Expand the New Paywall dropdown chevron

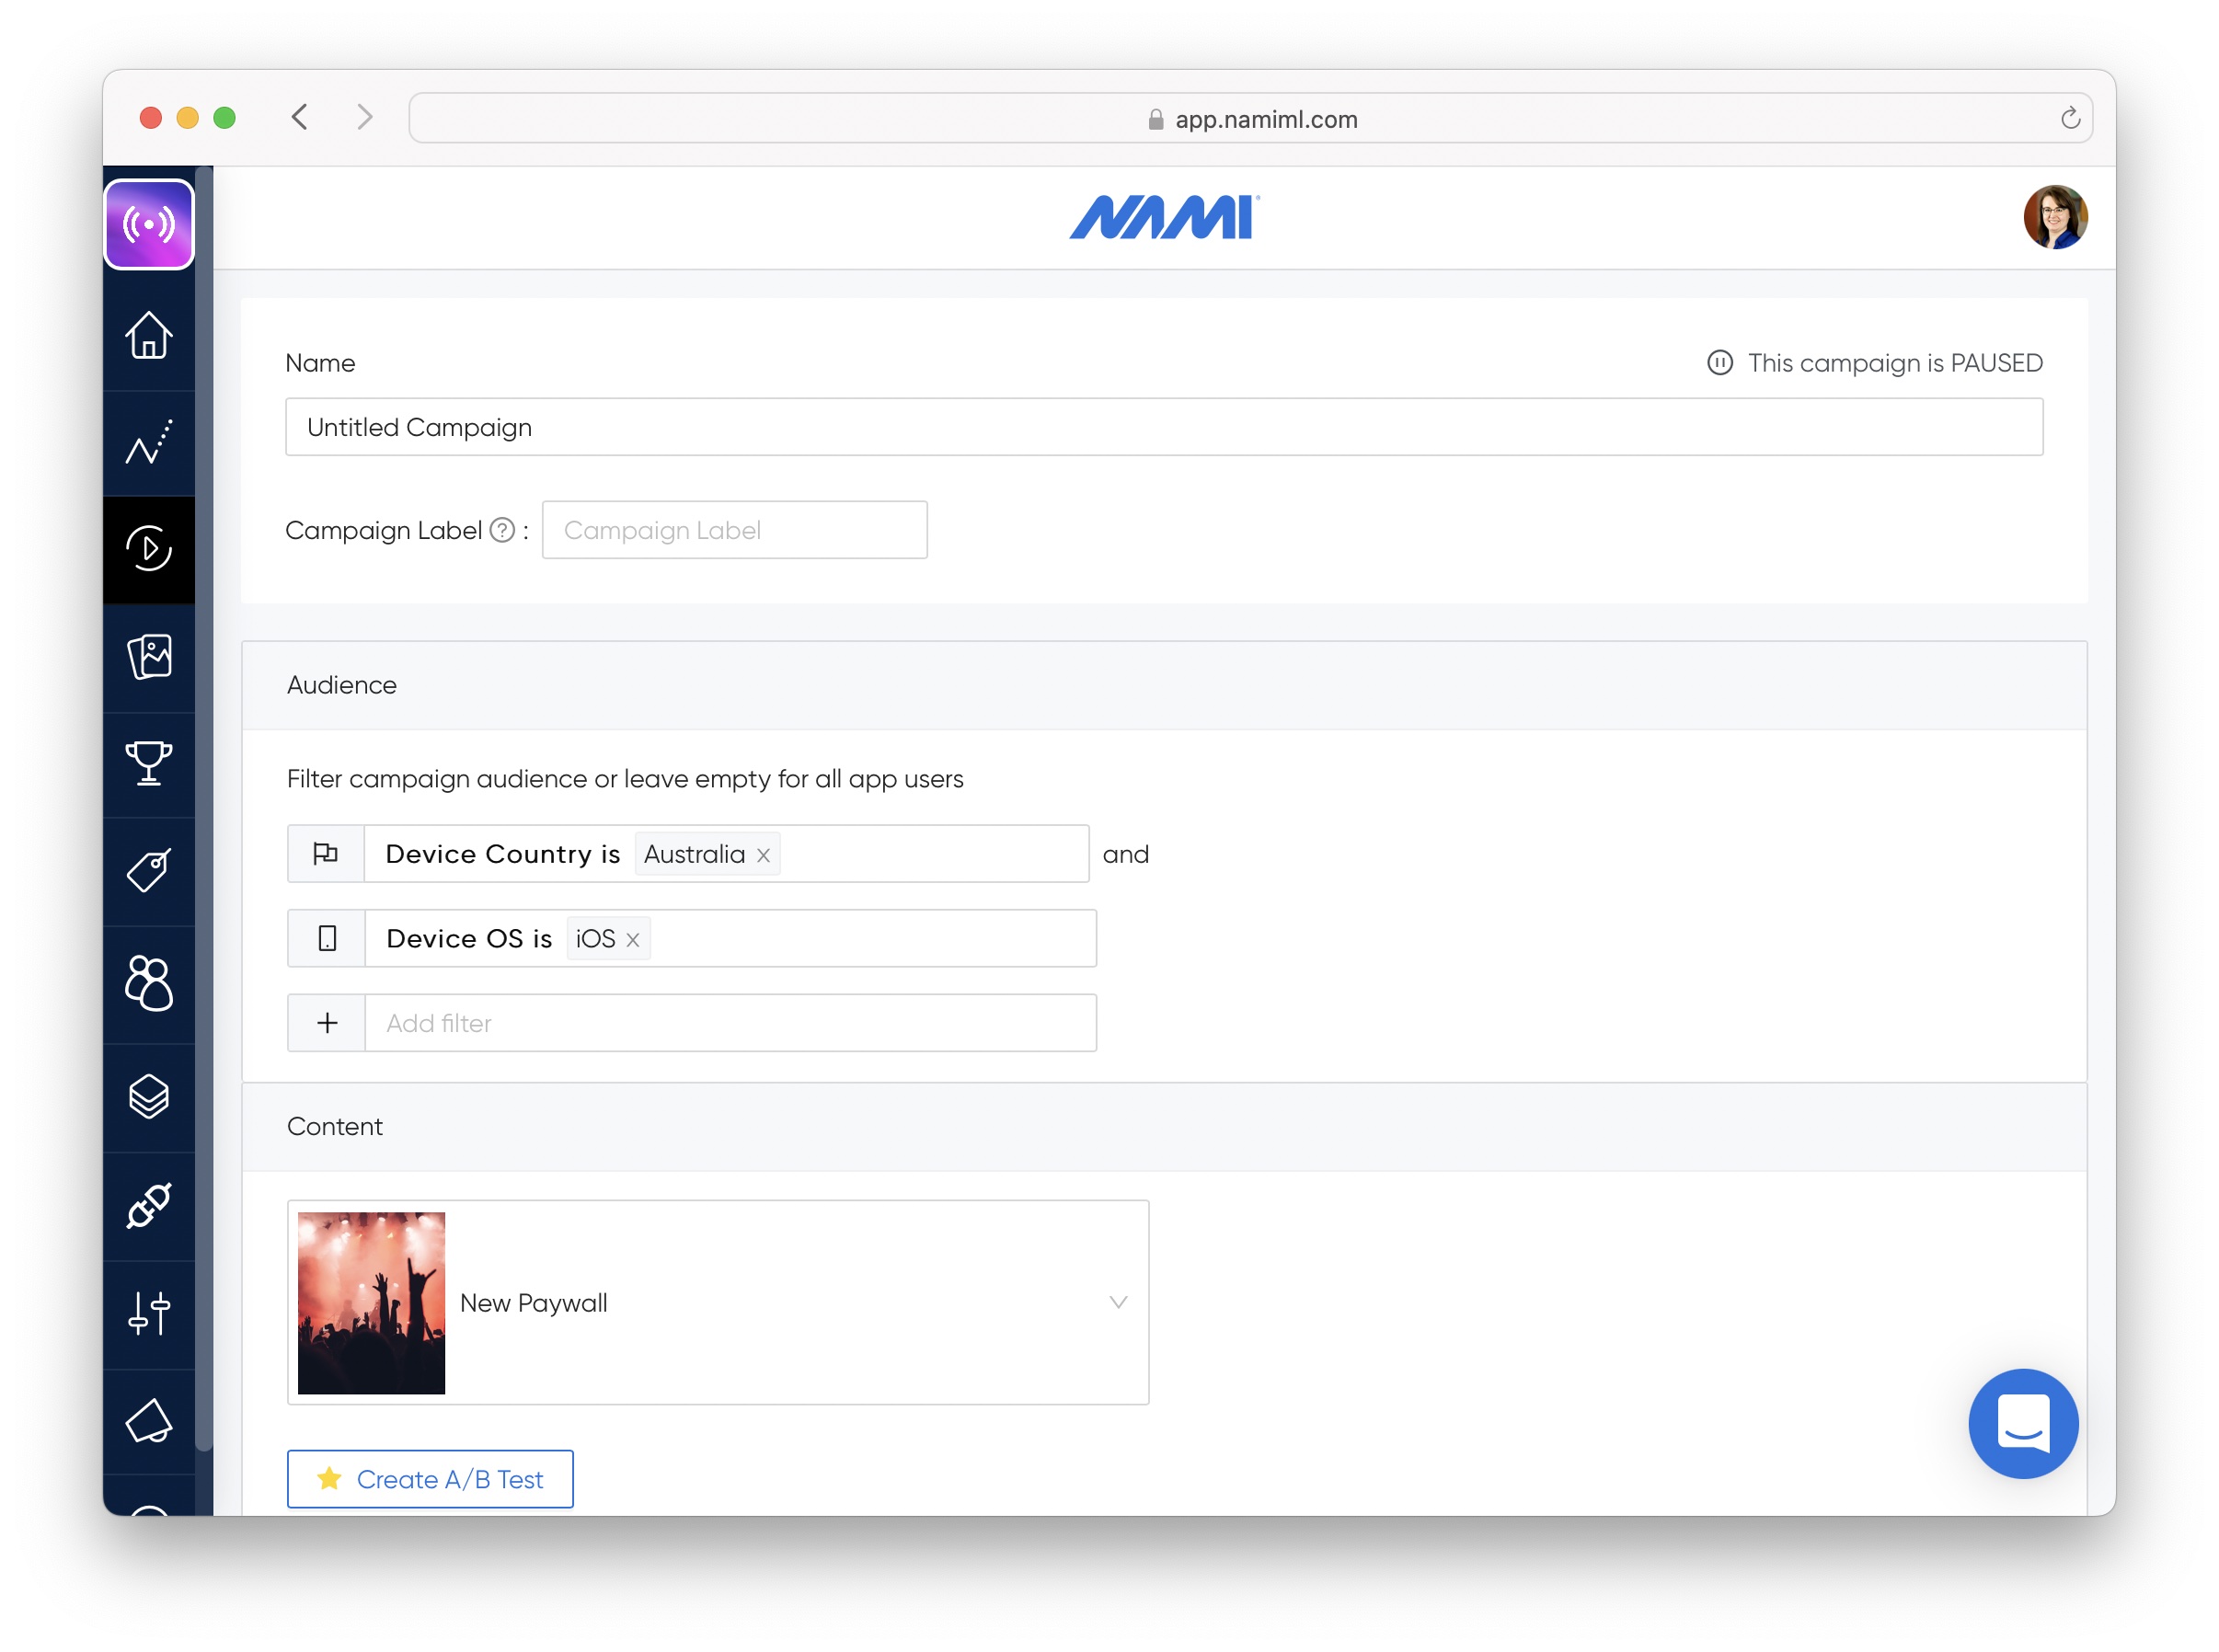[x=1118, y=1303]
